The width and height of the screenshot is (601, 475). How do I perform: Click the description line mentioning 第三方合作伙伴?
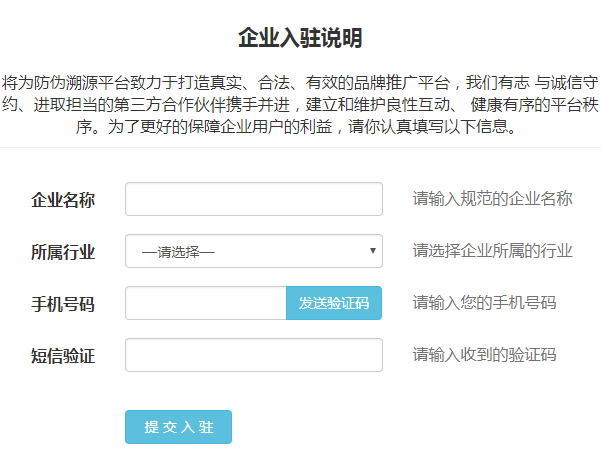(x=300, y=105)
